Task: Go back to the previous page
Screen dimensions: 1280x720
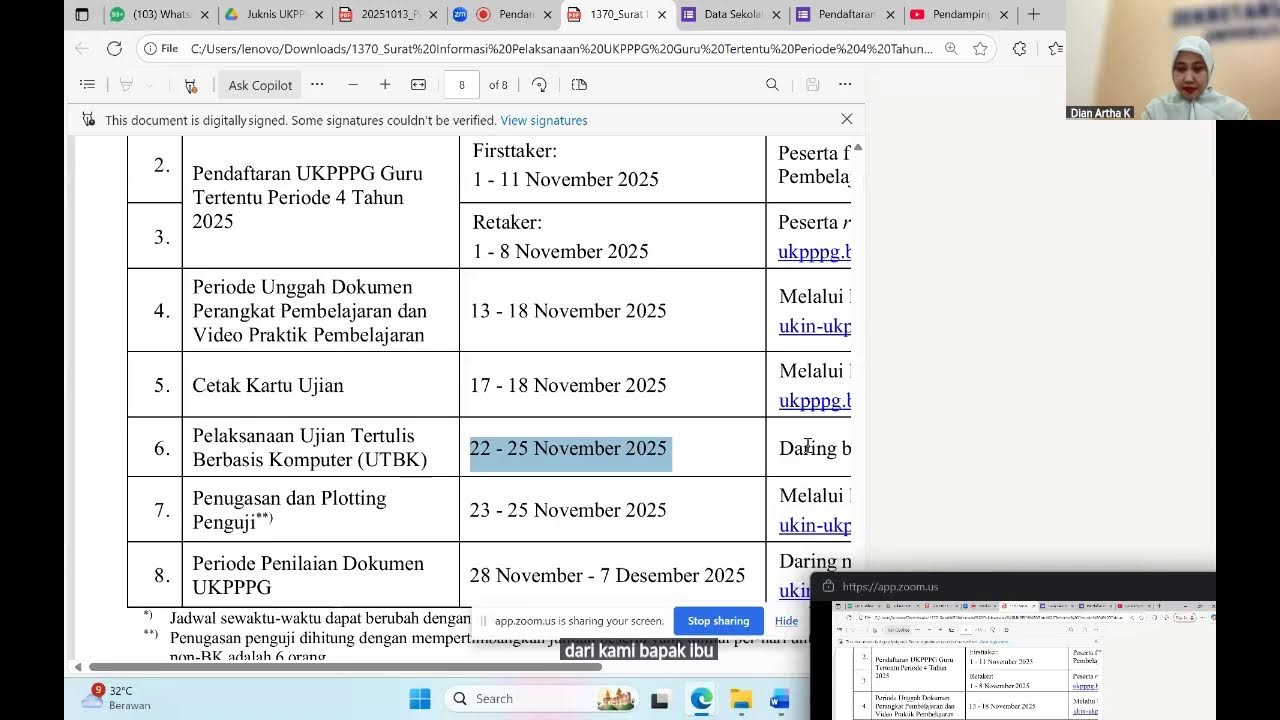Action: (82, 48)
